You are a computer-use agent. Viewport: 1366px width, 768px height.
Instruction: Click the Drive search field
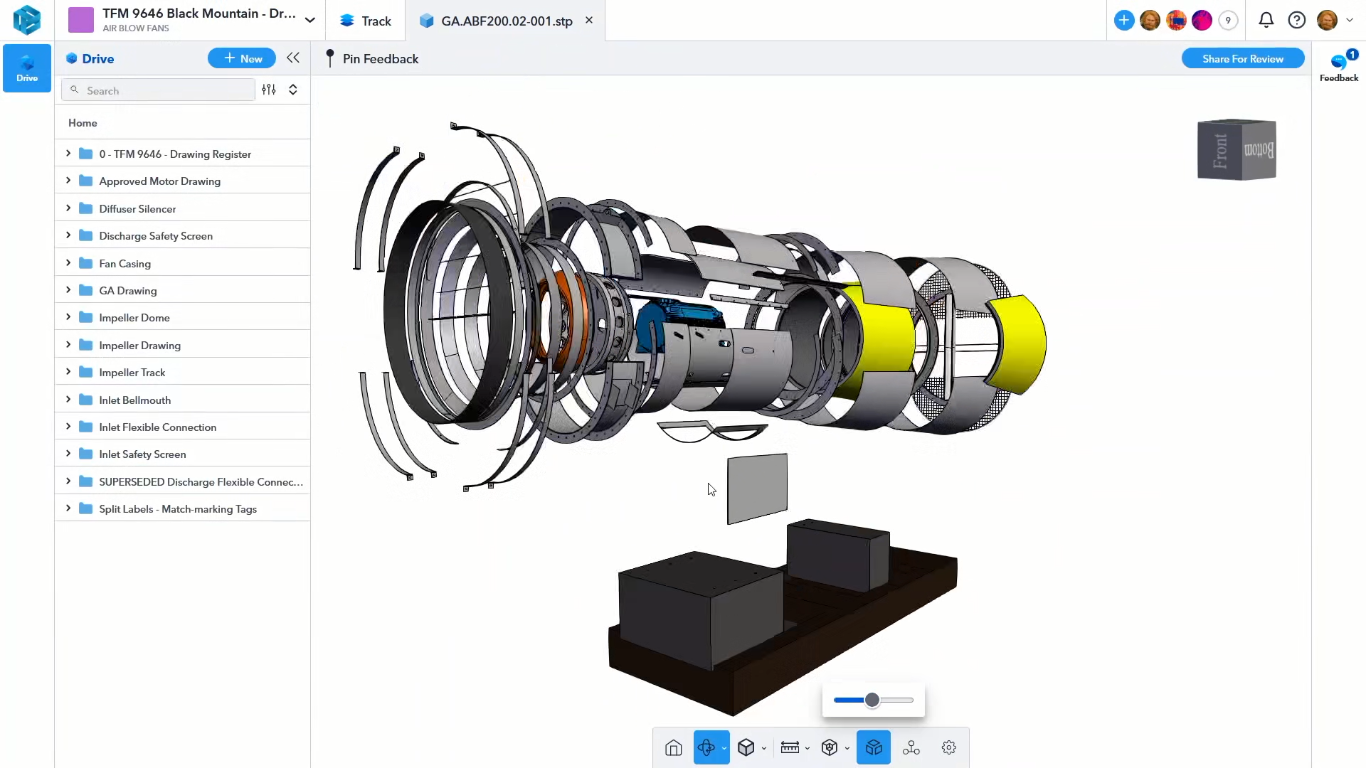pos(158,90)
